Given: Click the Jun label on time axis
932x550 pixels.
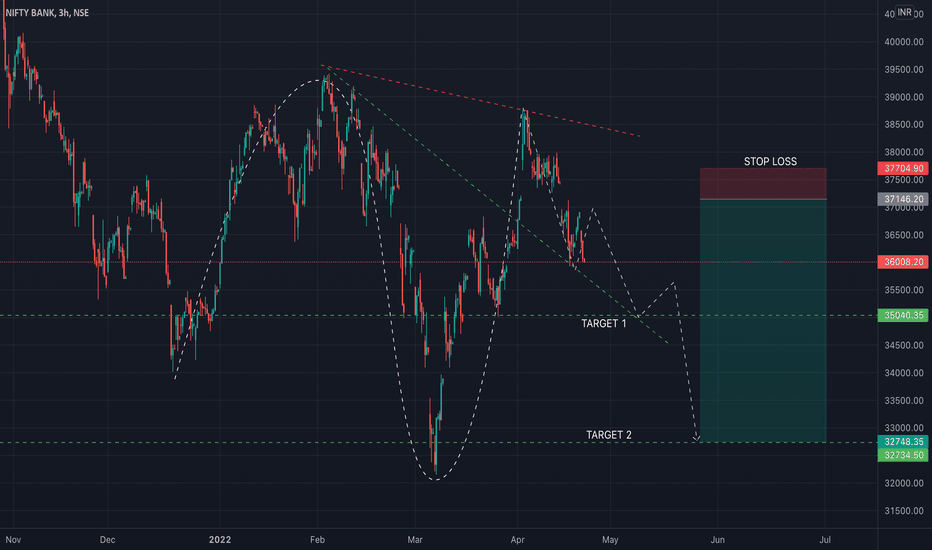Looking at the screenshot, I should [718, 540].
